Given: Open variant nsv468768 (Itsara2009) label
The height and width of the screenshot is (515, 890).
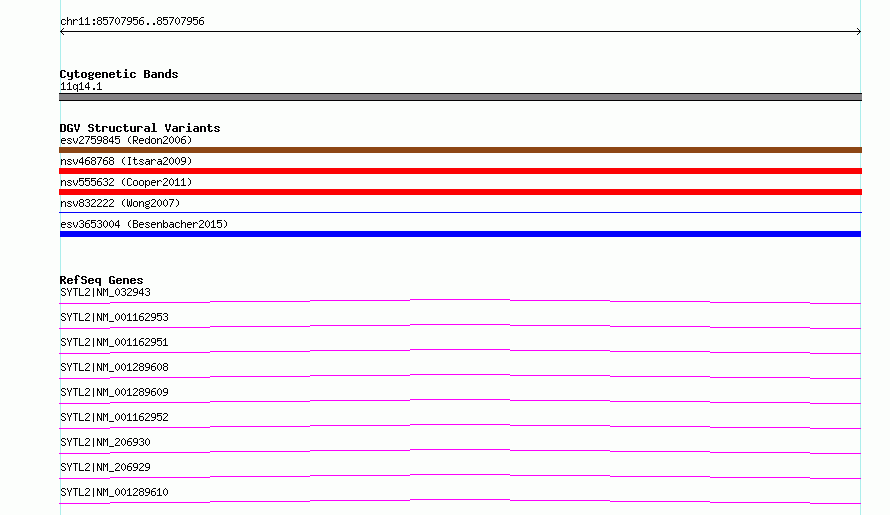Looking at the screenshot, I should [x=126, y=161].
